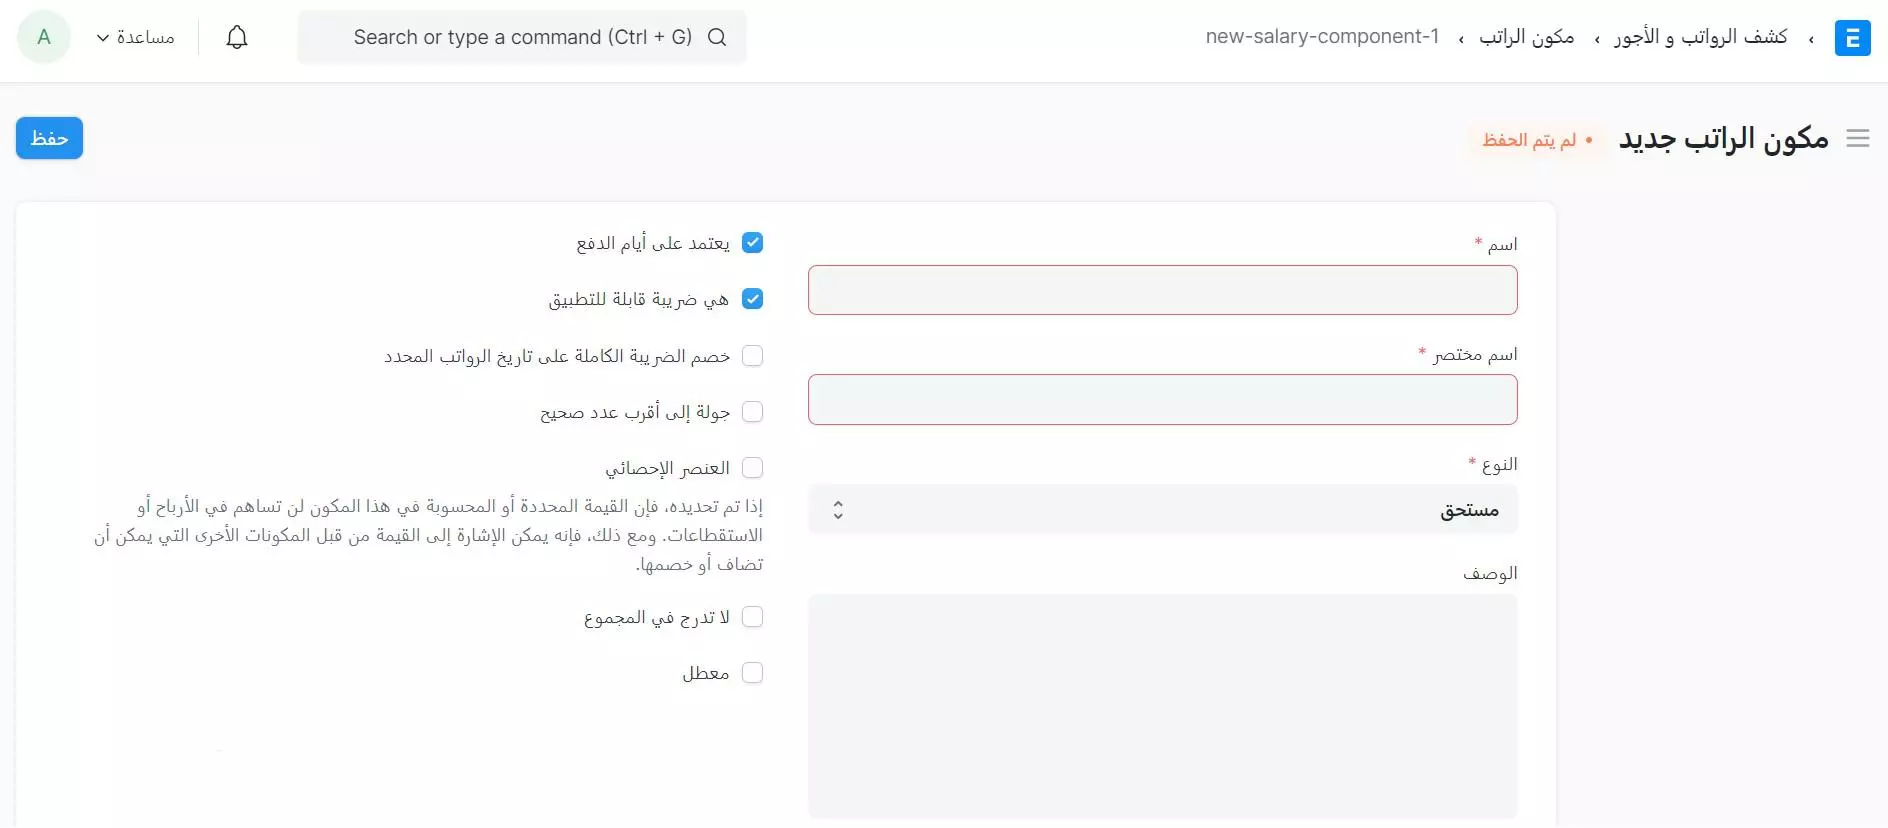Open "كشف الرواتب و الأجور" breadcrumb

1700,37
